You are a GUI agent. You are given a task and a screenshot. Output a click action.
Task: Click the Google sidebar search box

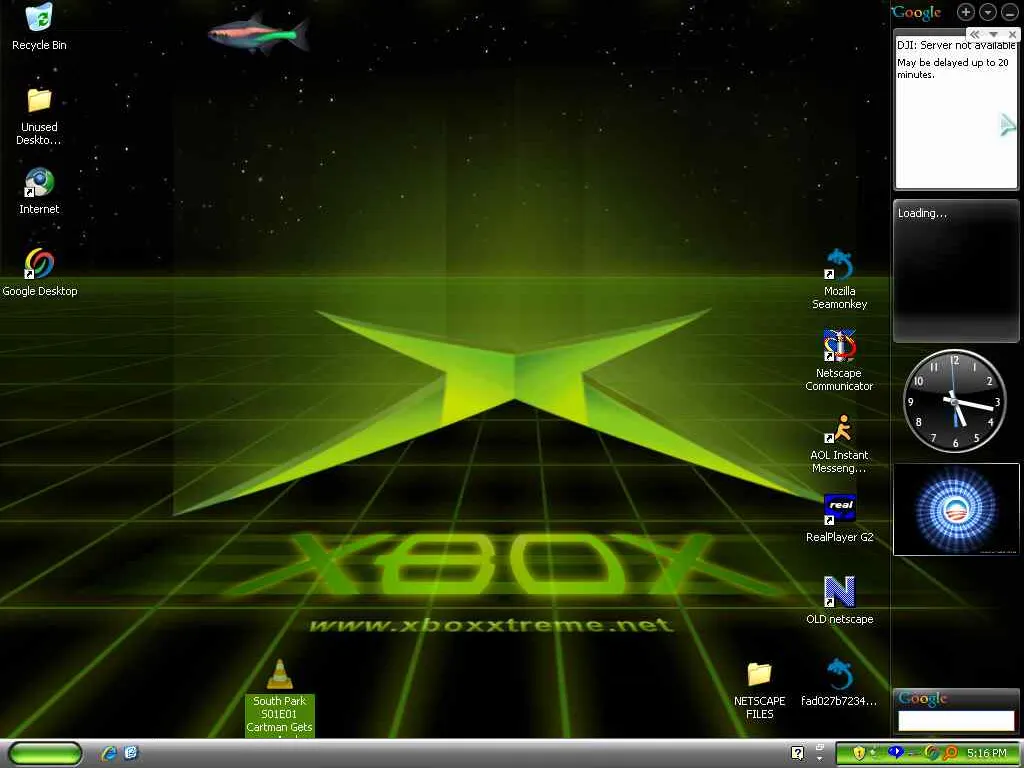click(956, 721)
